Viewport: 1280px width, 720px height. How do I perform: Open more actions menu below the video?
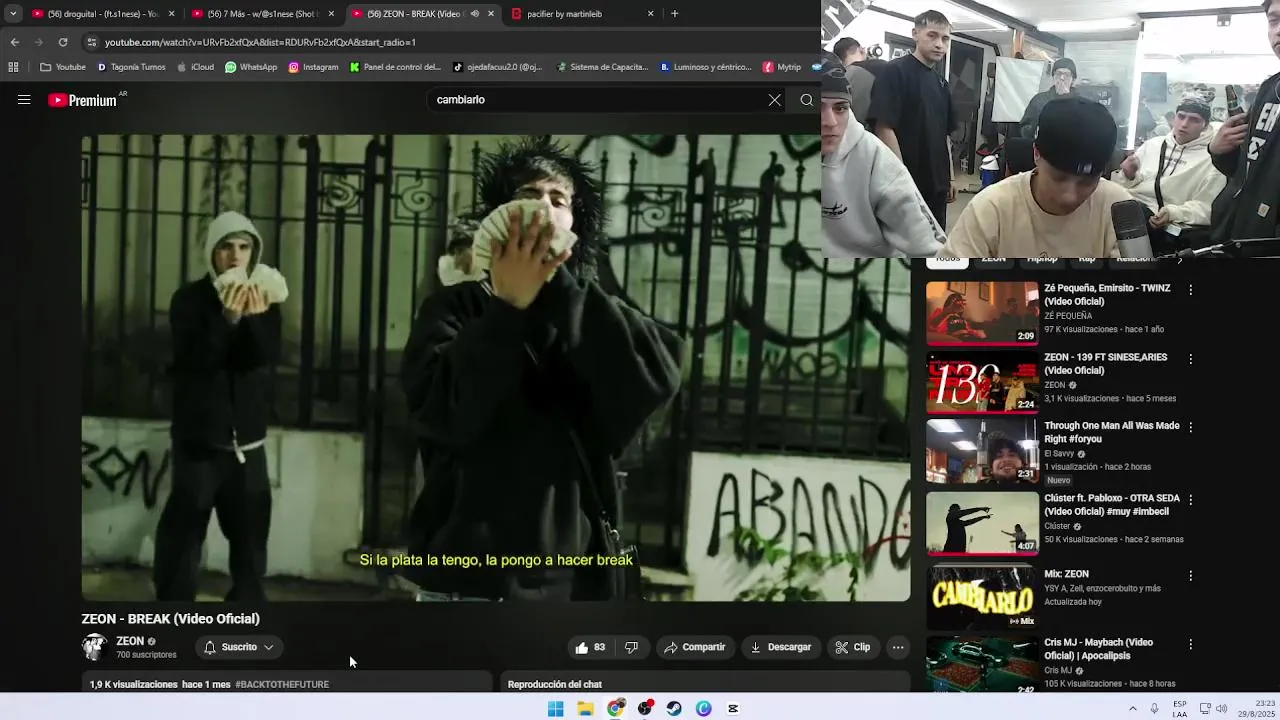[898, 647]
